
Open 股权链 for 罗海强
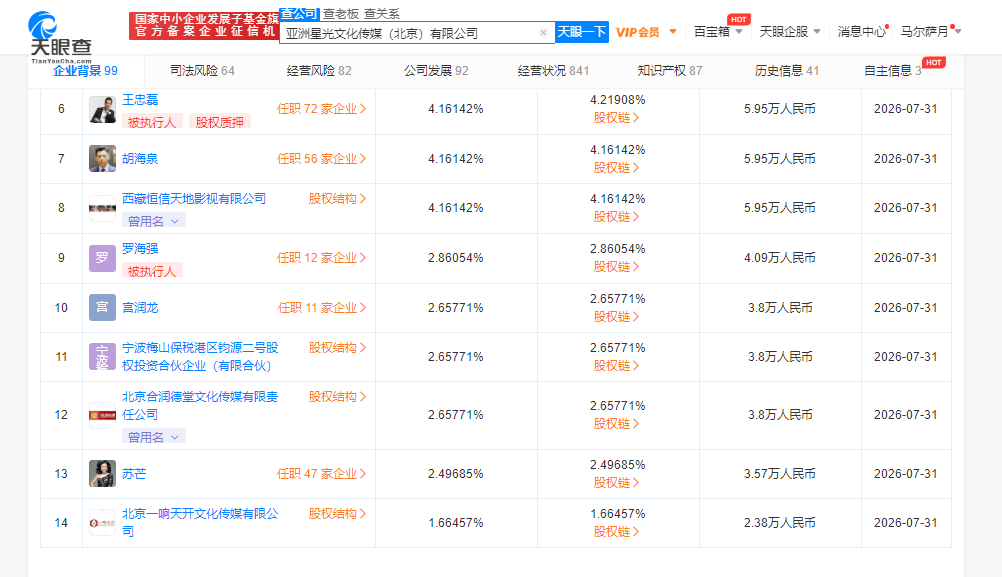(616, 266)
